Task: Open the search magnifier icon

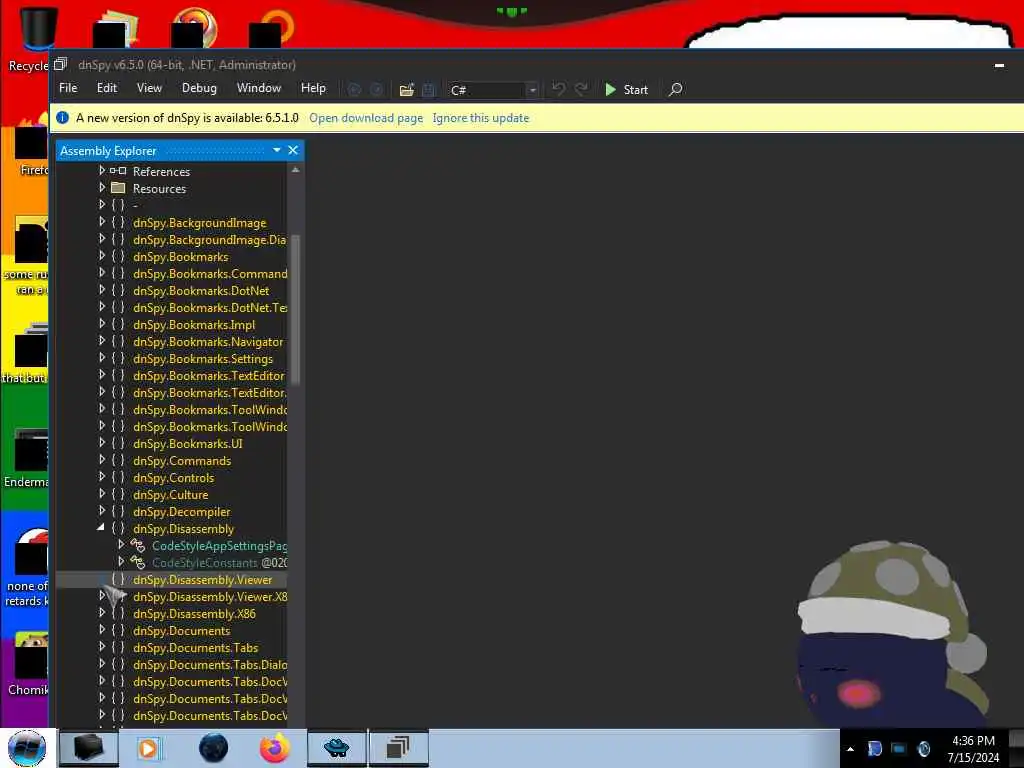Action: point(676,89)
